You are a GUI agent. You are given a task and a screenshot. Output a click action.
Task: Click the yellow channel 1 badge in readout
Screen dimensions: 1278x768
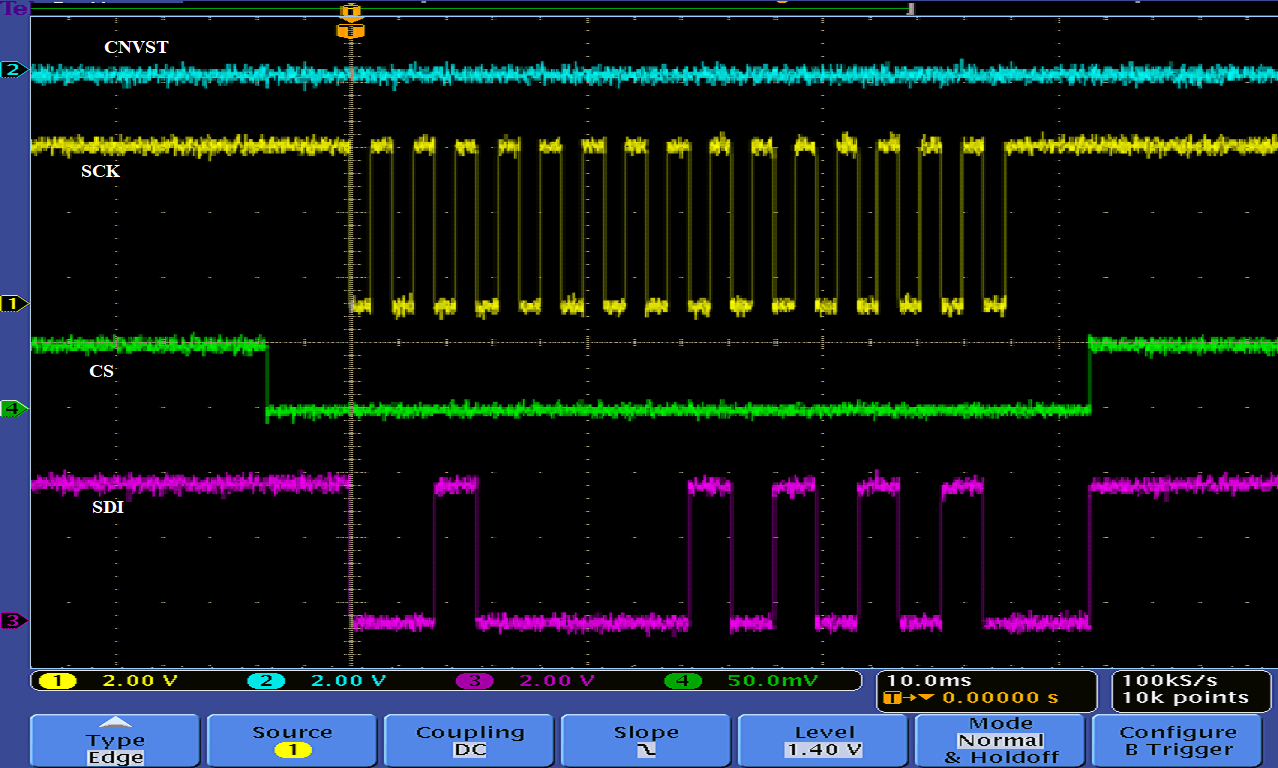point(59,681)
